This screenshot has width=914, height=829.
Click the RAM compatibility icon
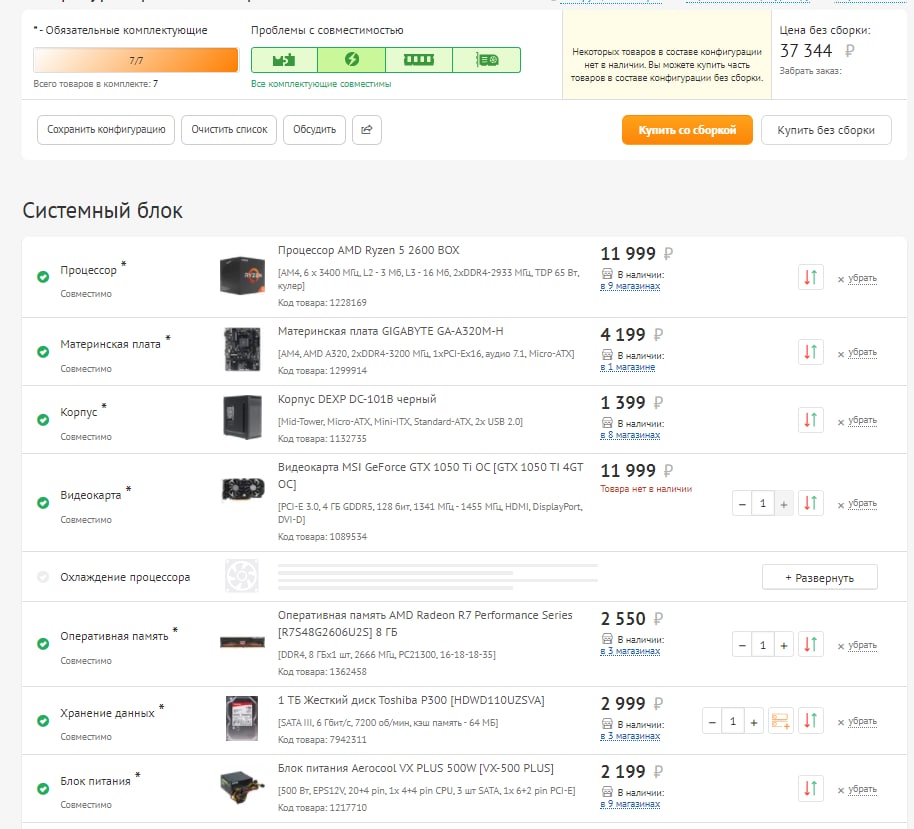[418, 60]
